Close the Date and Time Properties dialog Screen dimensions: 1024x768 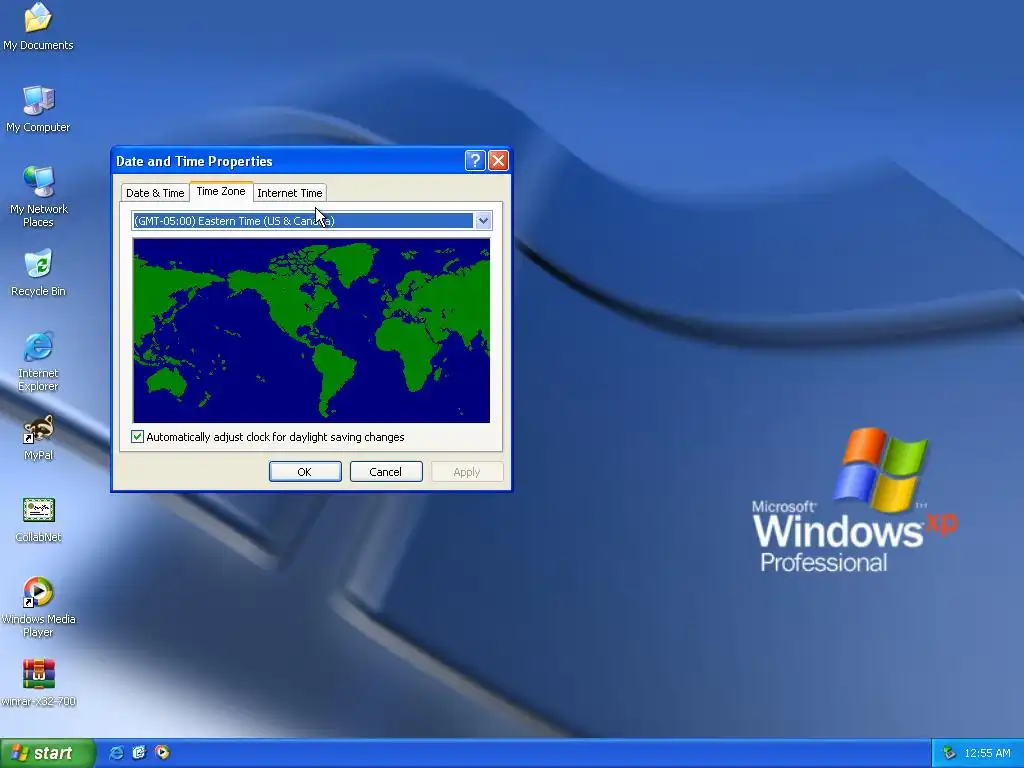[x=498, y=161]
